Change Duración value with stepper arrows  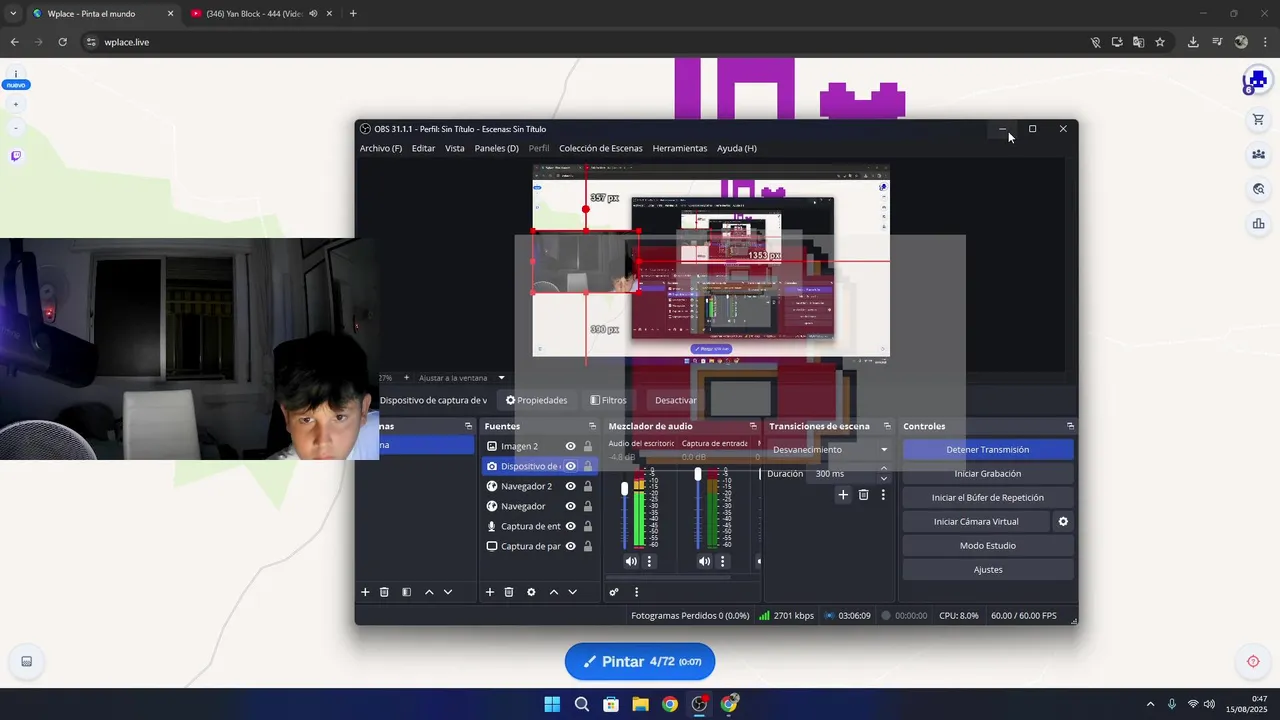point(883,474)
